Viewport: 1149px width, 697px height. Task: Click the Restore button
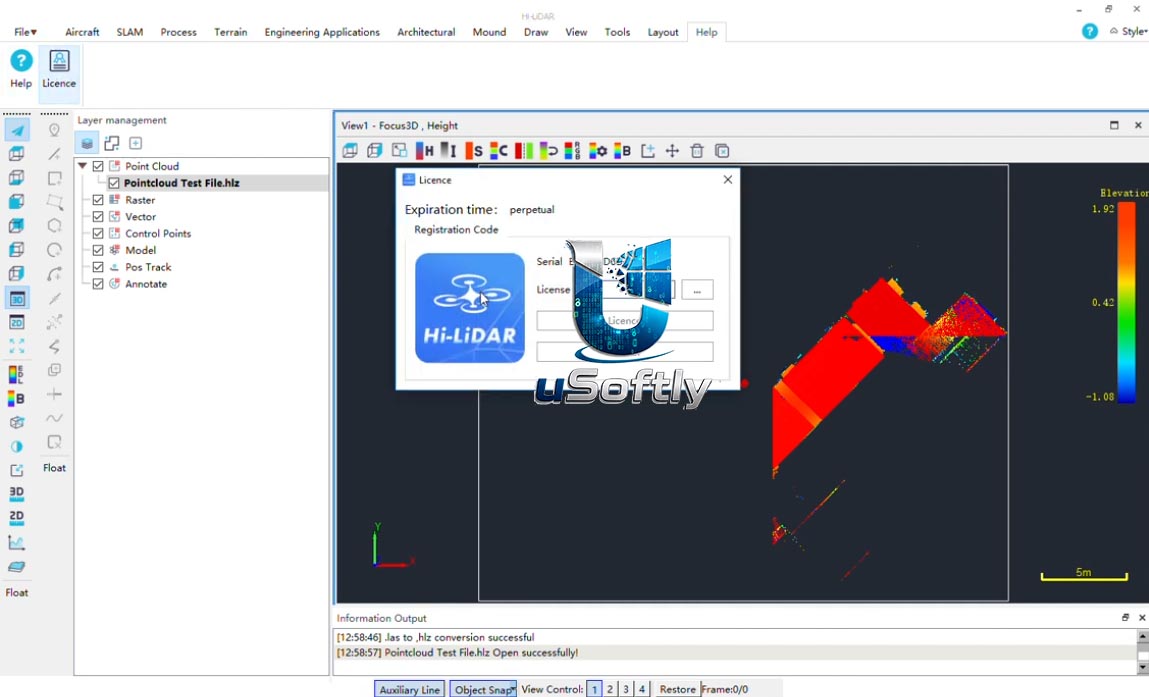[x=677, y=689]
